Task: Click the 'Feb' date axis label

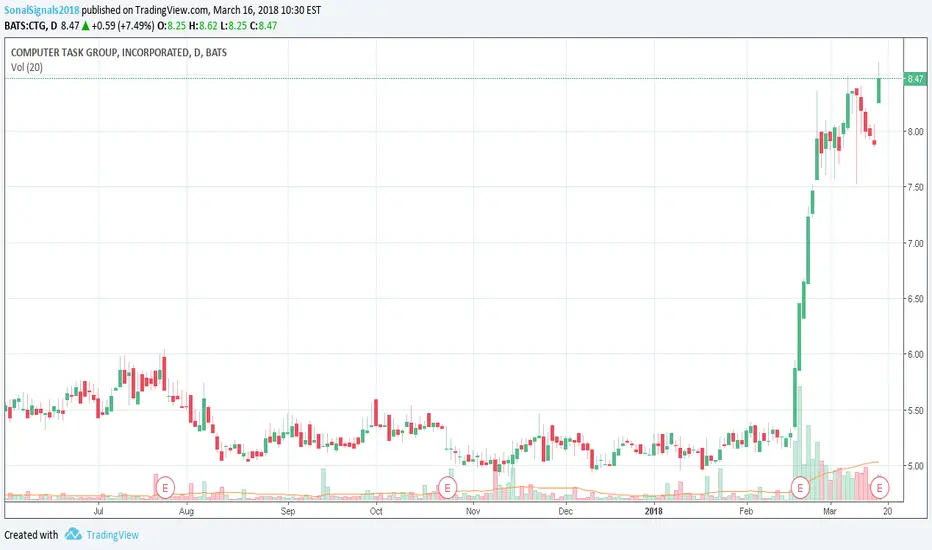Action: 746,511
